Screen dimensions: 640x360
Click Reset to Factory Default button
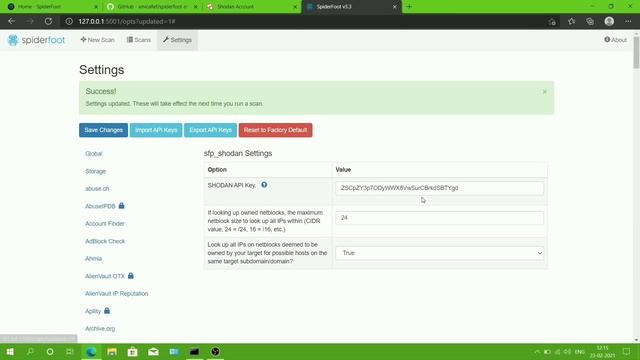point(276,130)
